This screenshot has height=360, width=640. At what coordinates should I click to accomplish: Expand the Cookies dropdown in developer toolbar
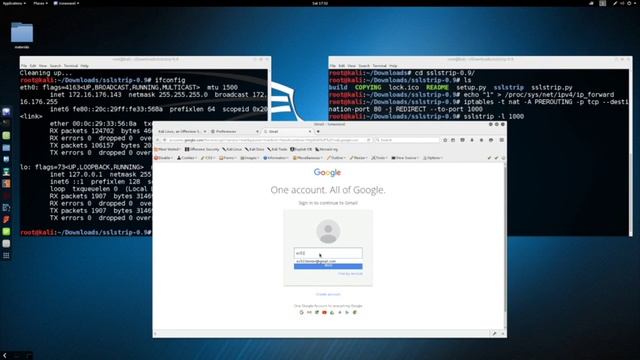187,158
